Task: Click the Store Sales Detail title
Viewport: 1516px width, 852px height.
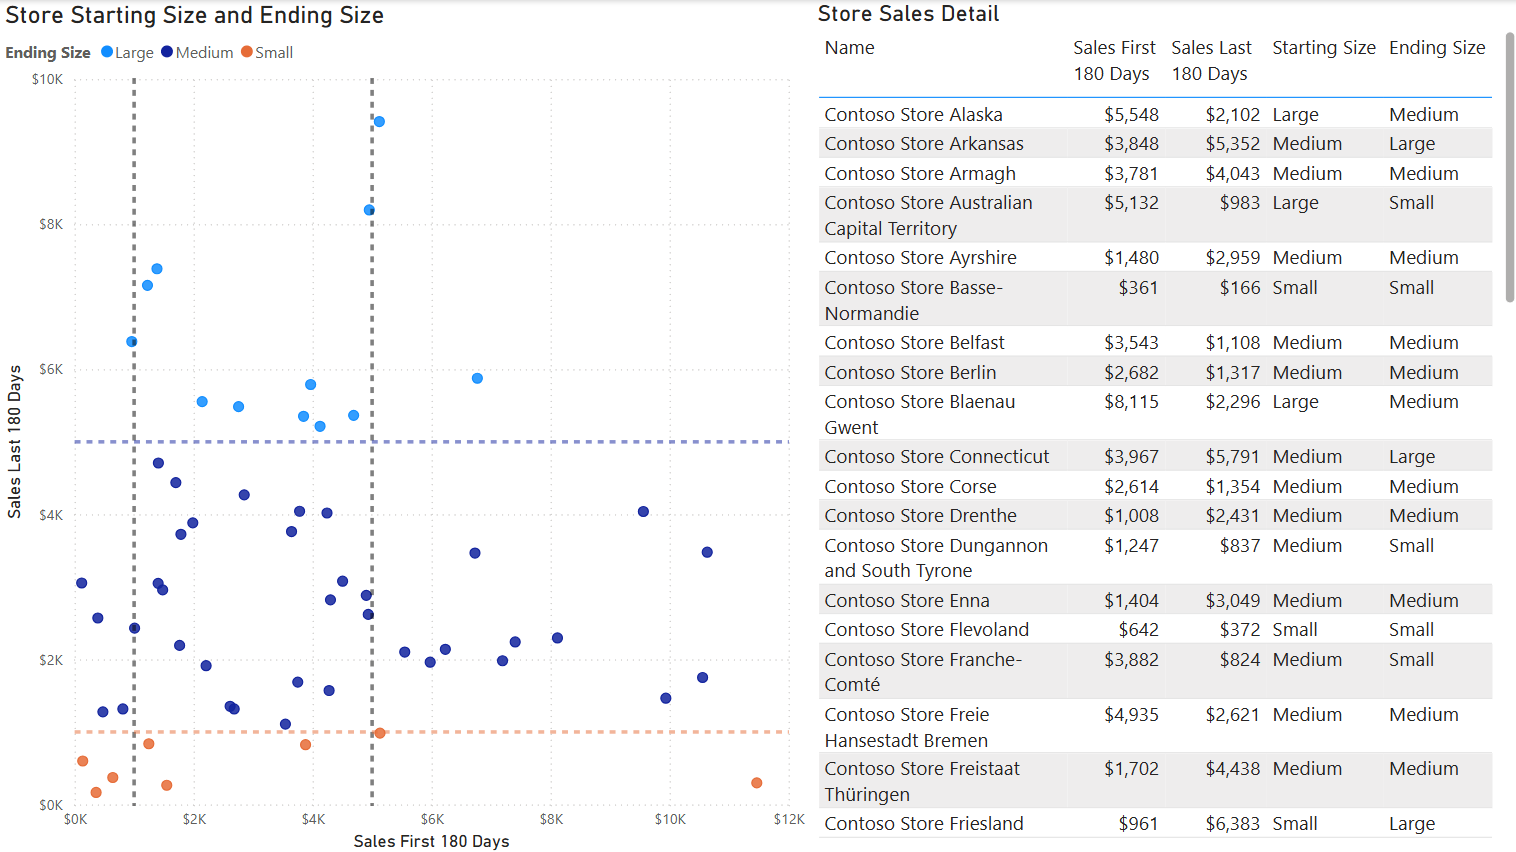Action: pos(908,14)
